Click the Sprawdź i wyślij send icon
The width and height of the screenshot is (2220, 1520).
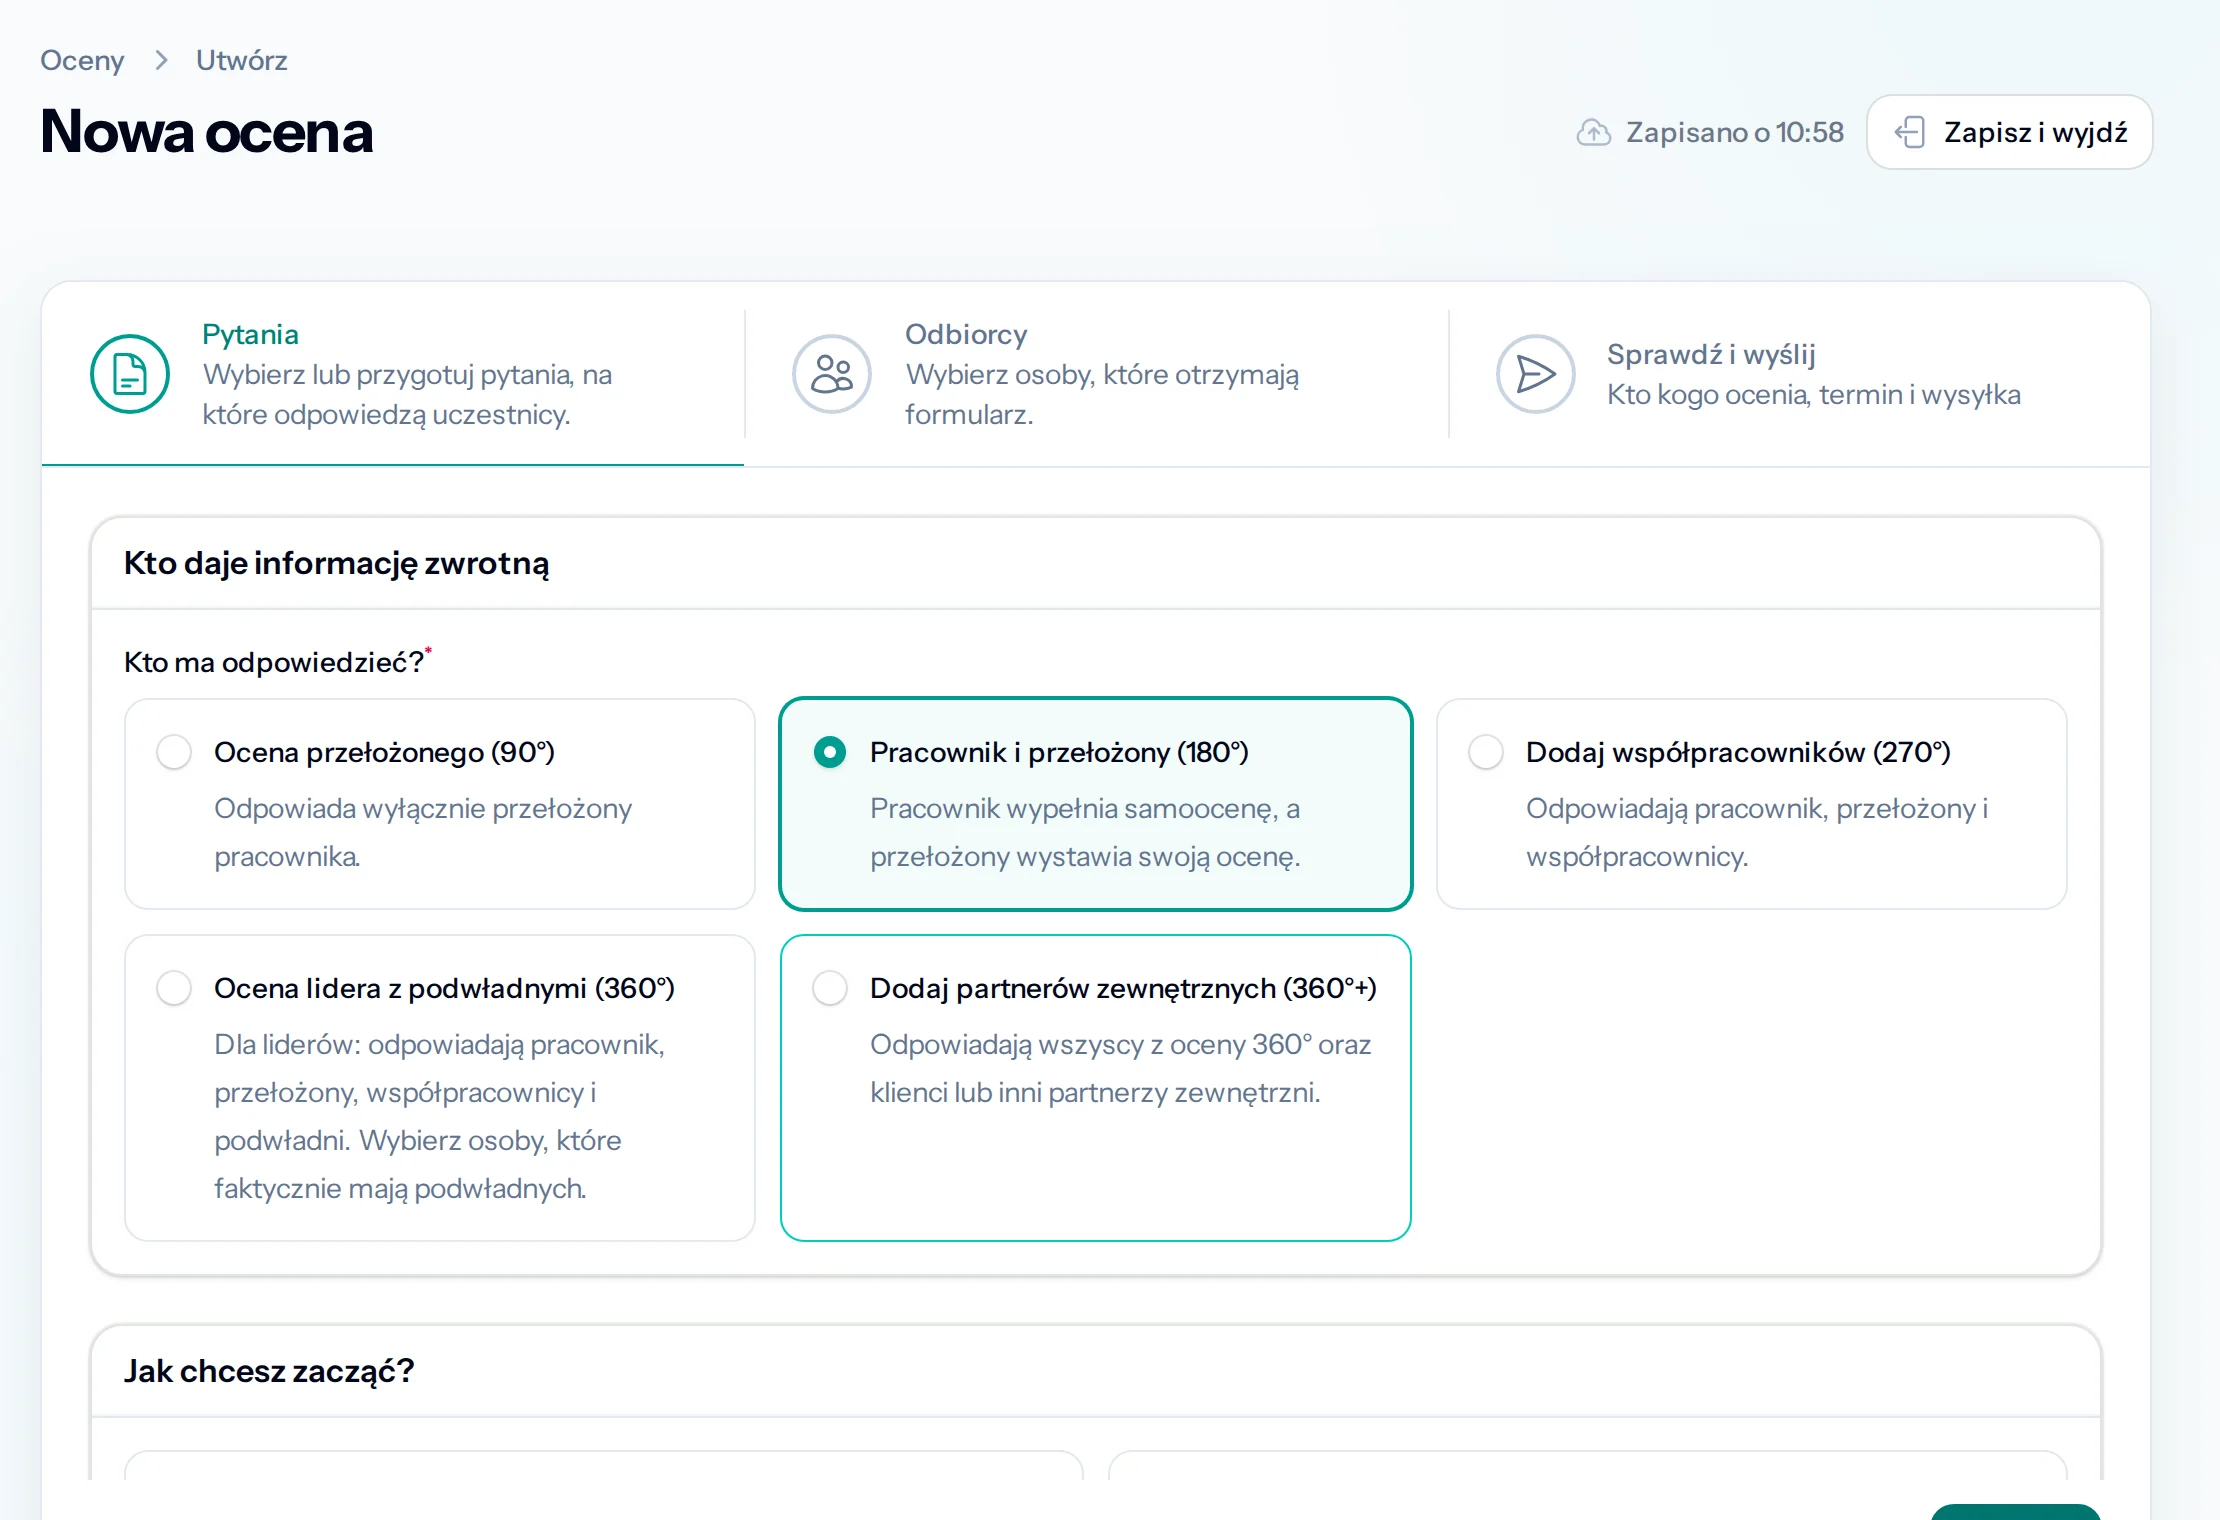pyautogui.click(x=1536, y=374)
